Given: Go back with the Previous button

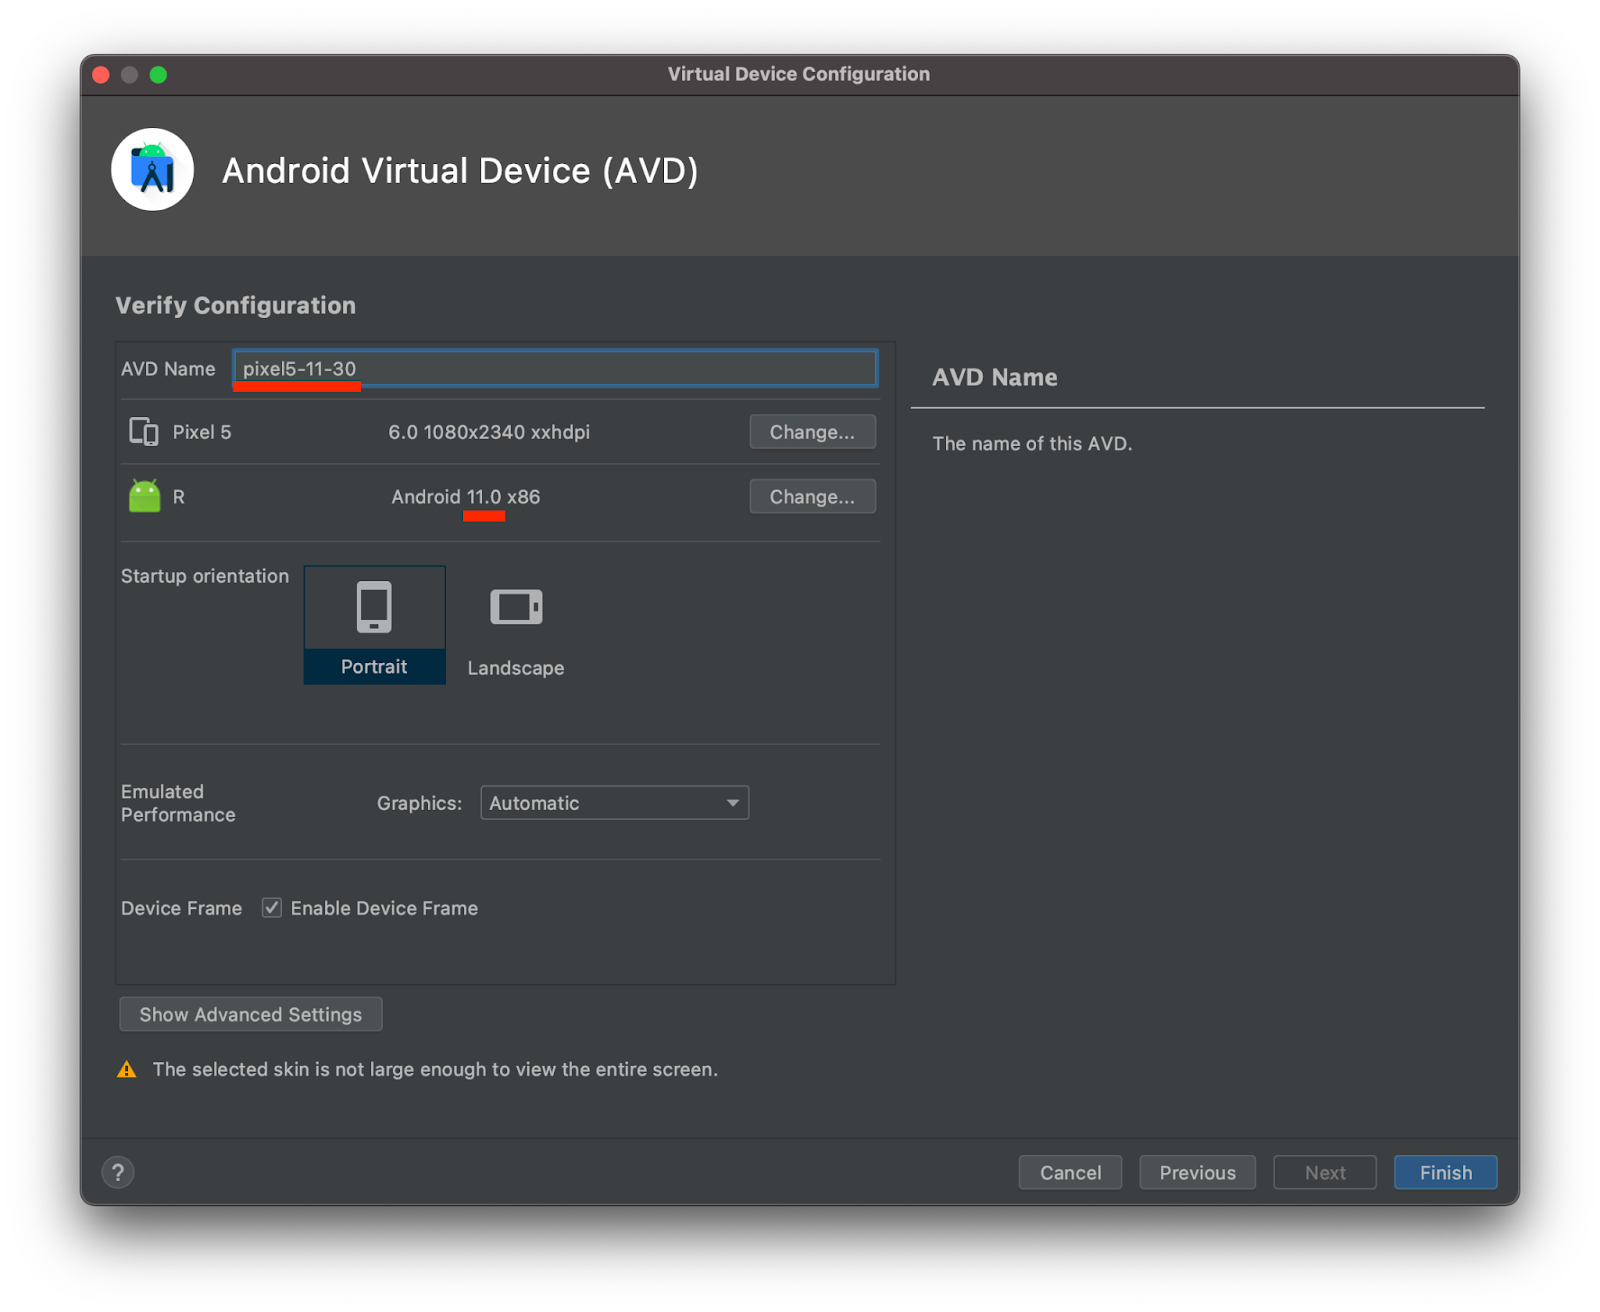Looking at the screenshot, I should click(x=1197, y=1172).
